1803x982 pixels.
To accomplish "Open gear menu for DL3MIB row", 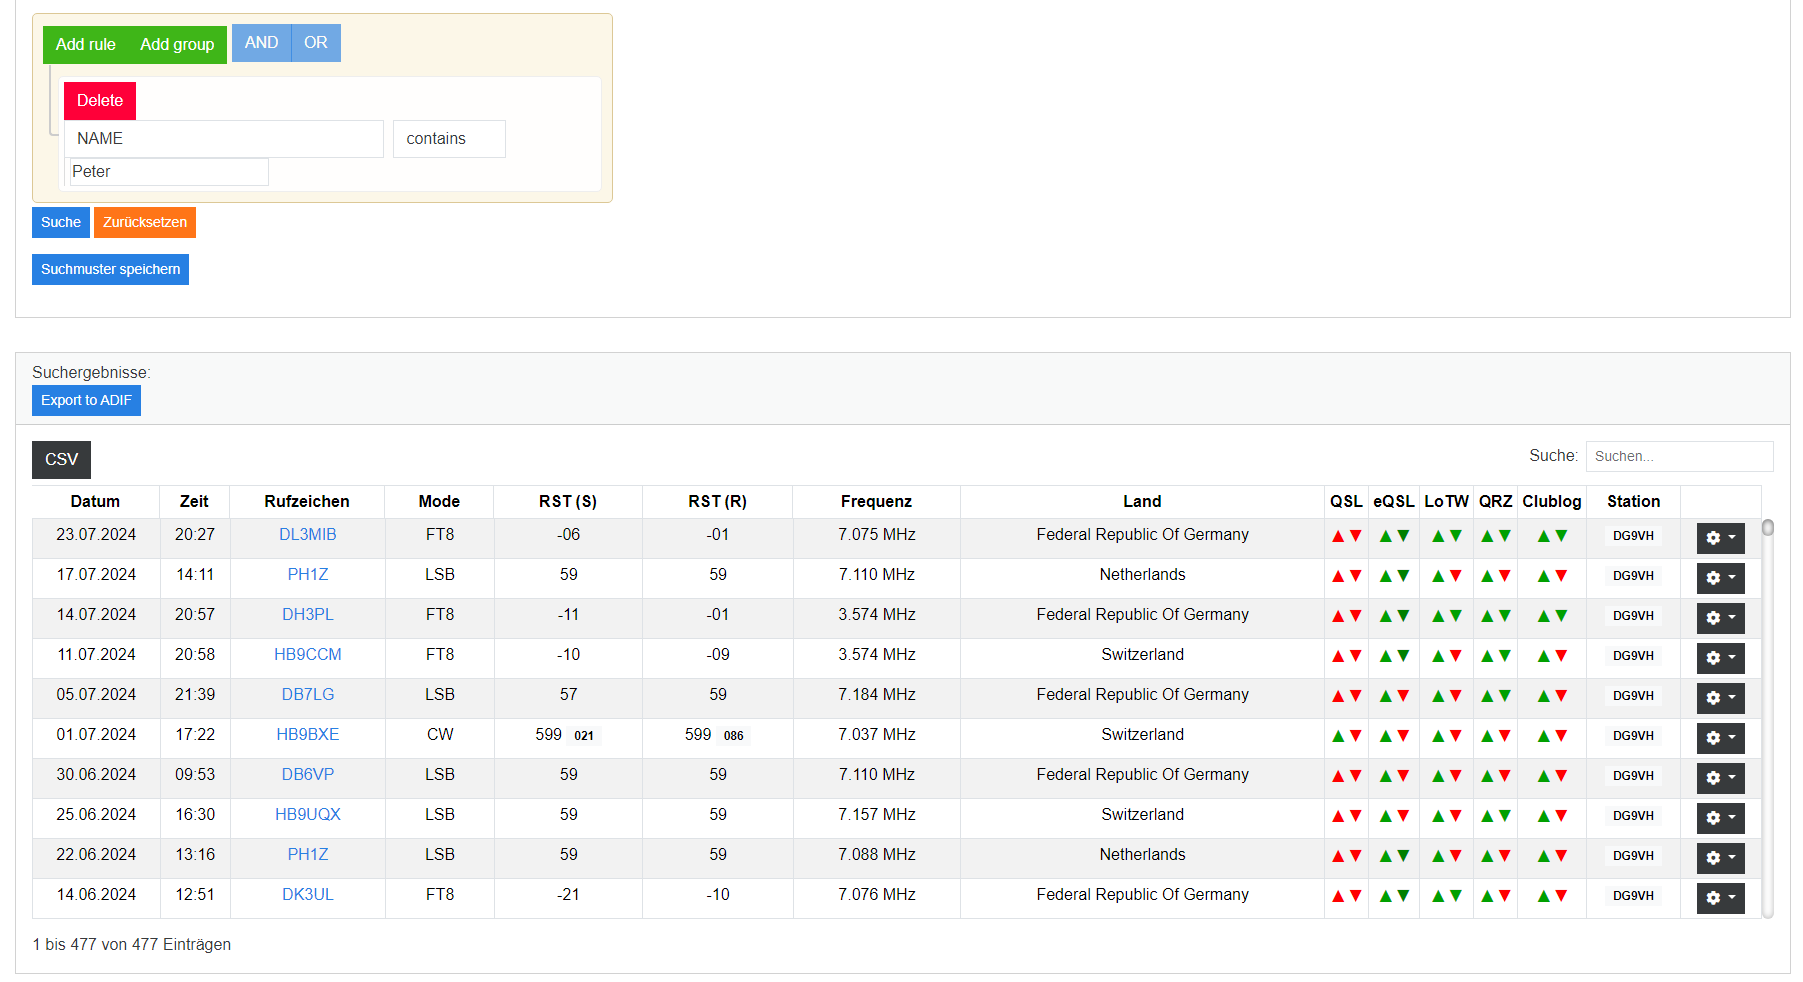I will [1719, 538].
